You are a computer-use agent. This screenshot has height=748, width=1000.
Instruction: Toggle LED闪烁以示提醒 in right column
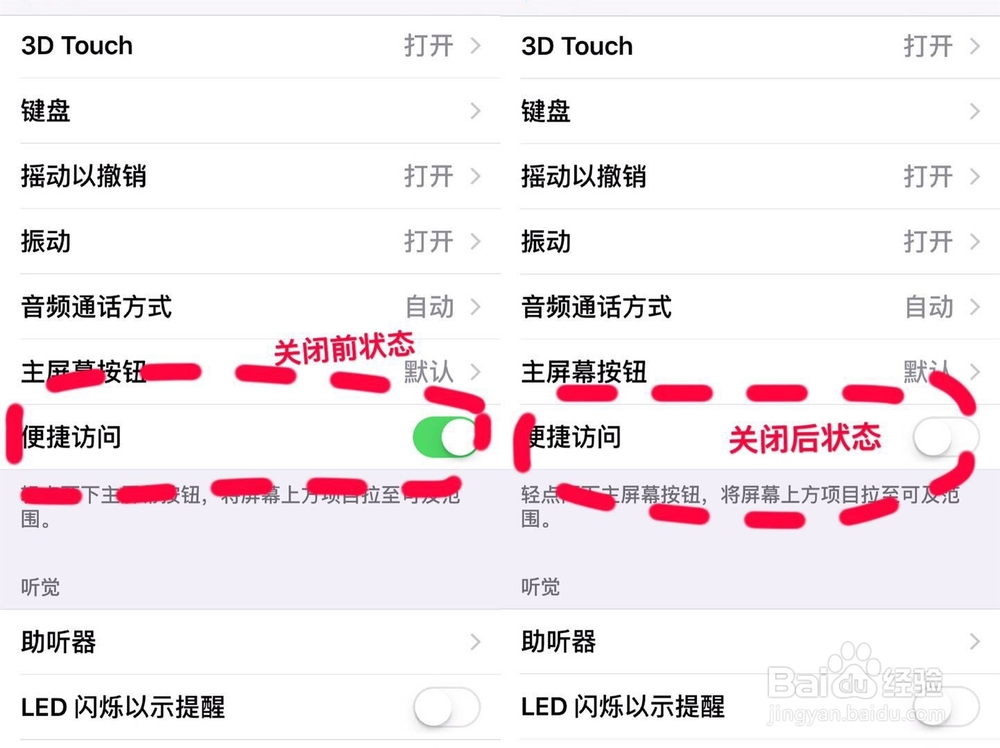click(x=944, y=707)
